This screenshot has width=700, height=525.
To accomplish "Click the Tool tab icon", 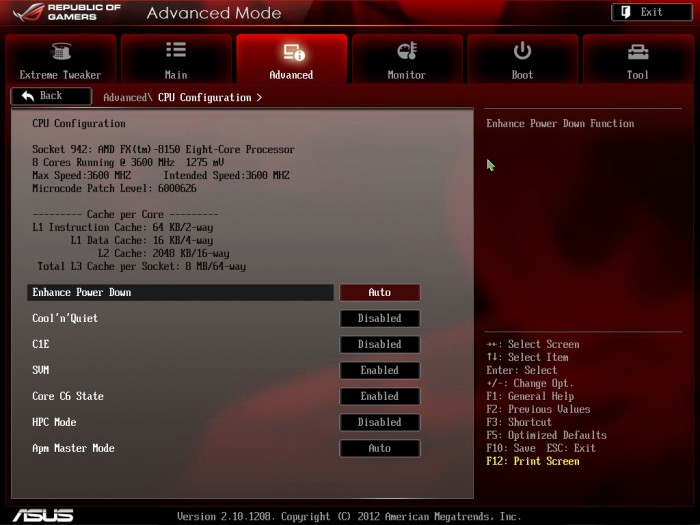I will 638,52.
